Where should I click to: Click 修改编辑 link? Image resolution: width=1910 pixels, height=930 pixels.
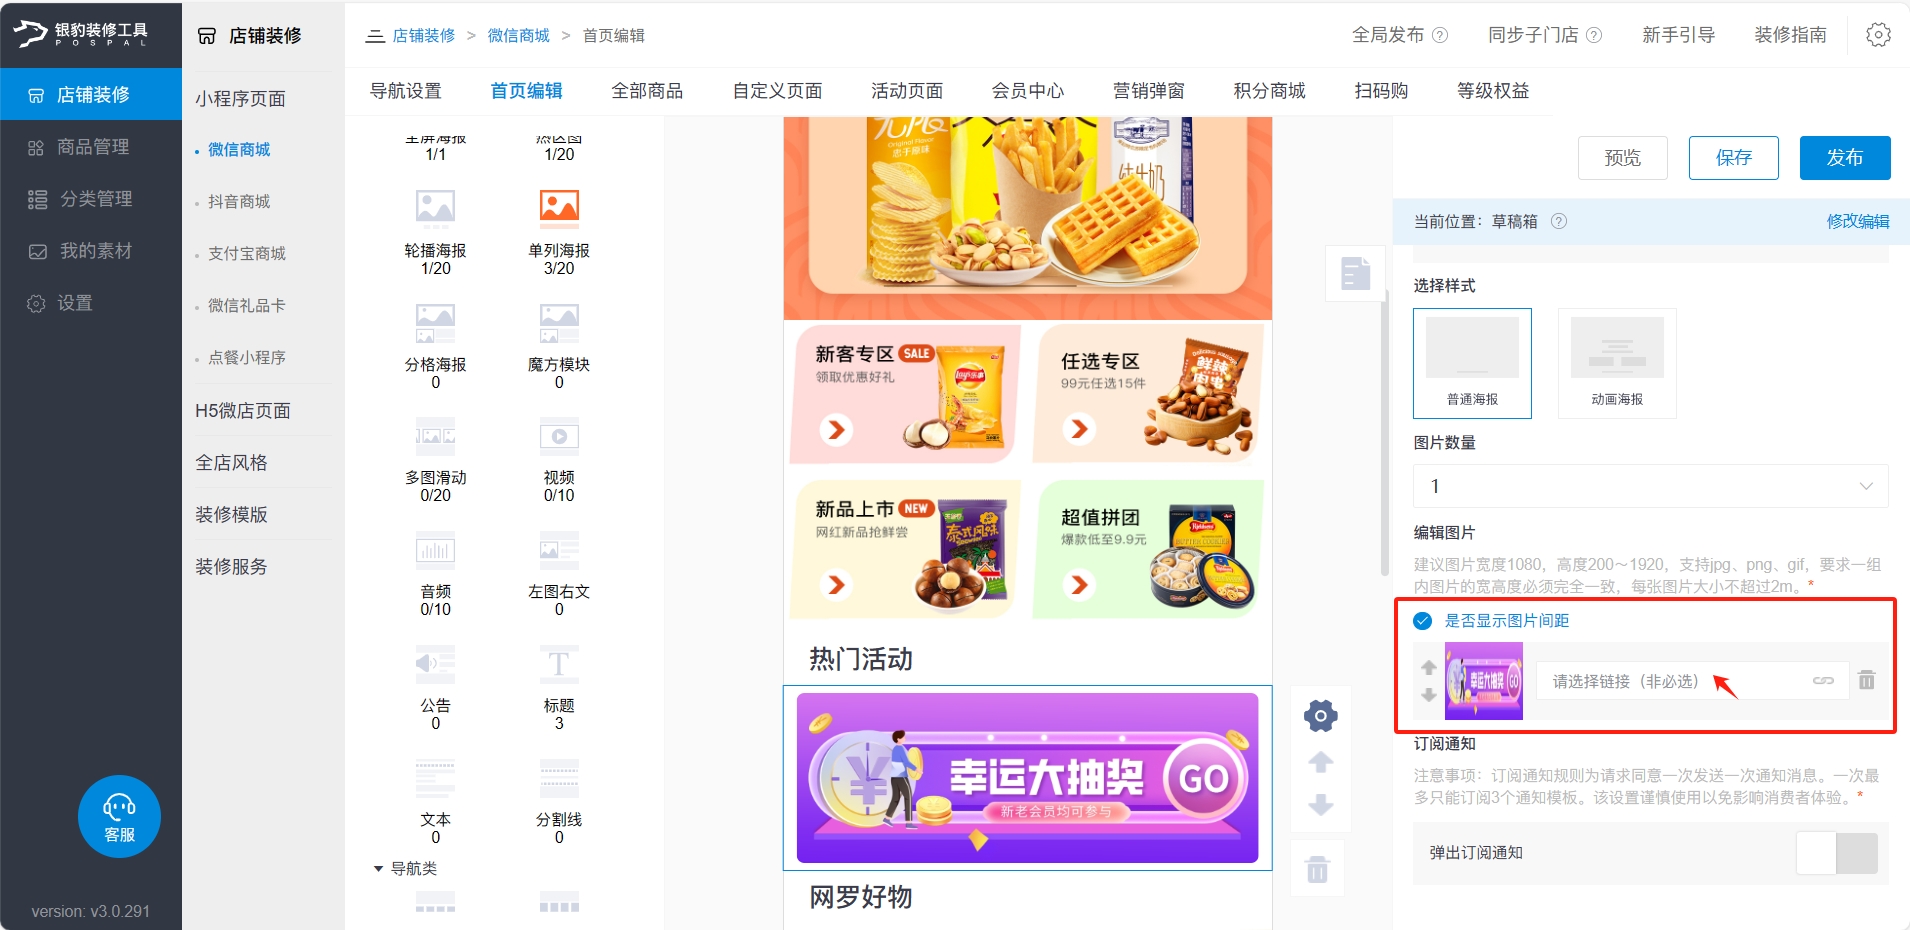(1858, 221)
